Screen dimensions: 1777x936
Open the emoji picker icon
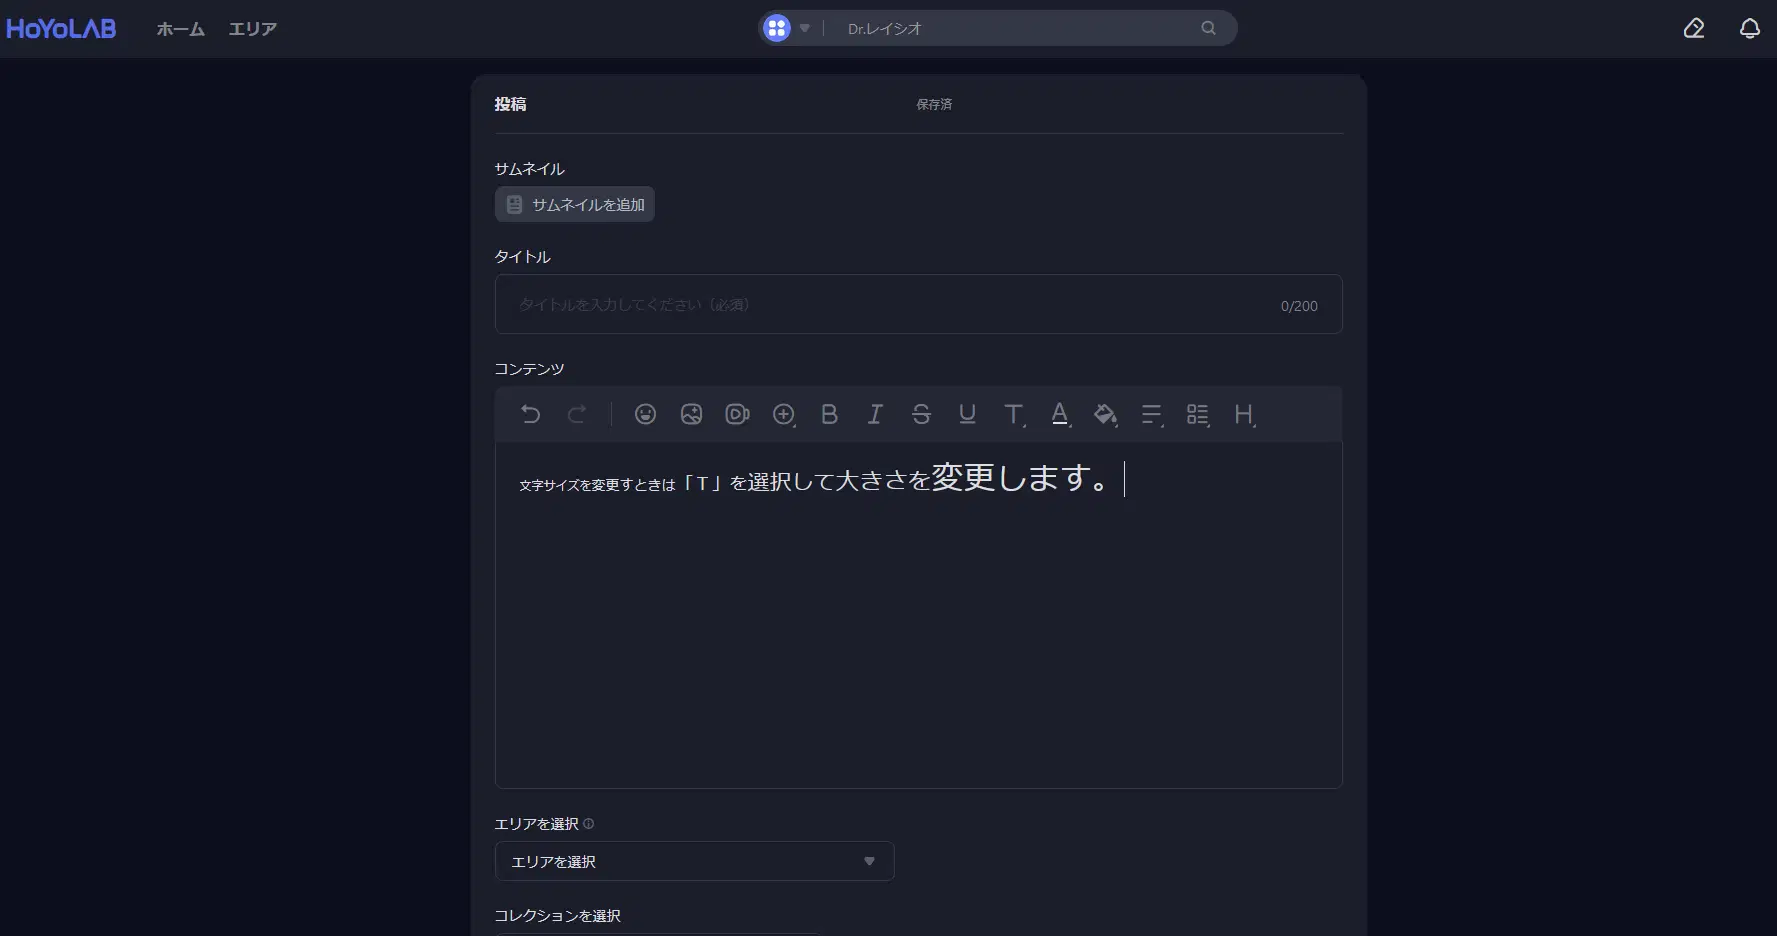tap(645, 414)
